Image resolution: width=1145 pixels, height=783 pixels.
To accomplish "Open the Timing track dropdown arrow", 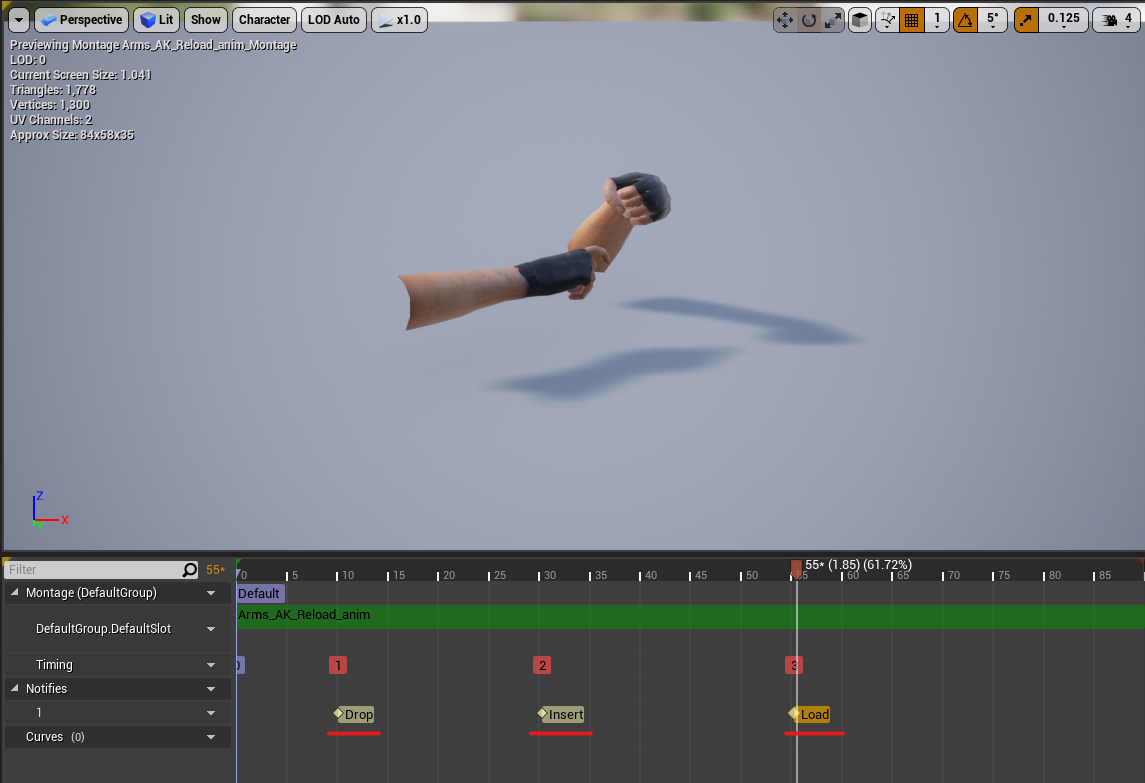I will point(211,665).
